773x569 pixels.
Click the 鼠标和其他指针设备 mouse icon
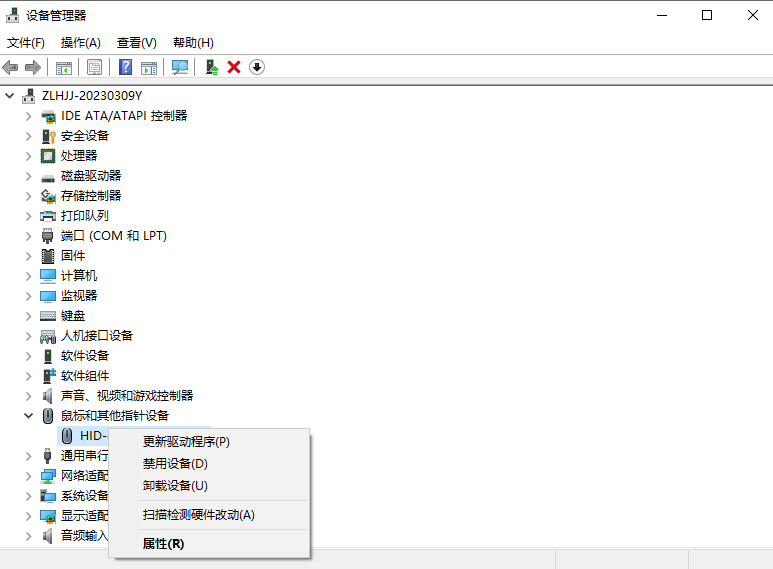point(48,416)
